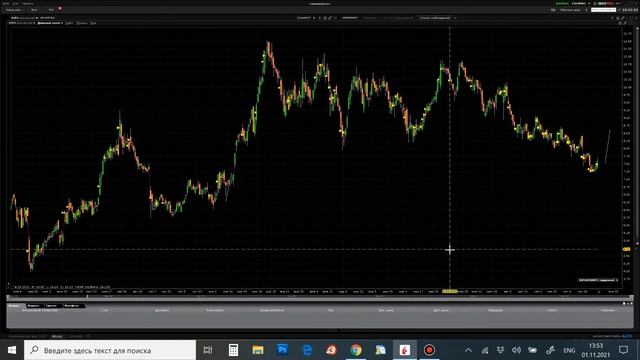This screenshot has height=360, width=640.
Task: Open the first menu in the top-left menu bar
Action: [6, 3]
